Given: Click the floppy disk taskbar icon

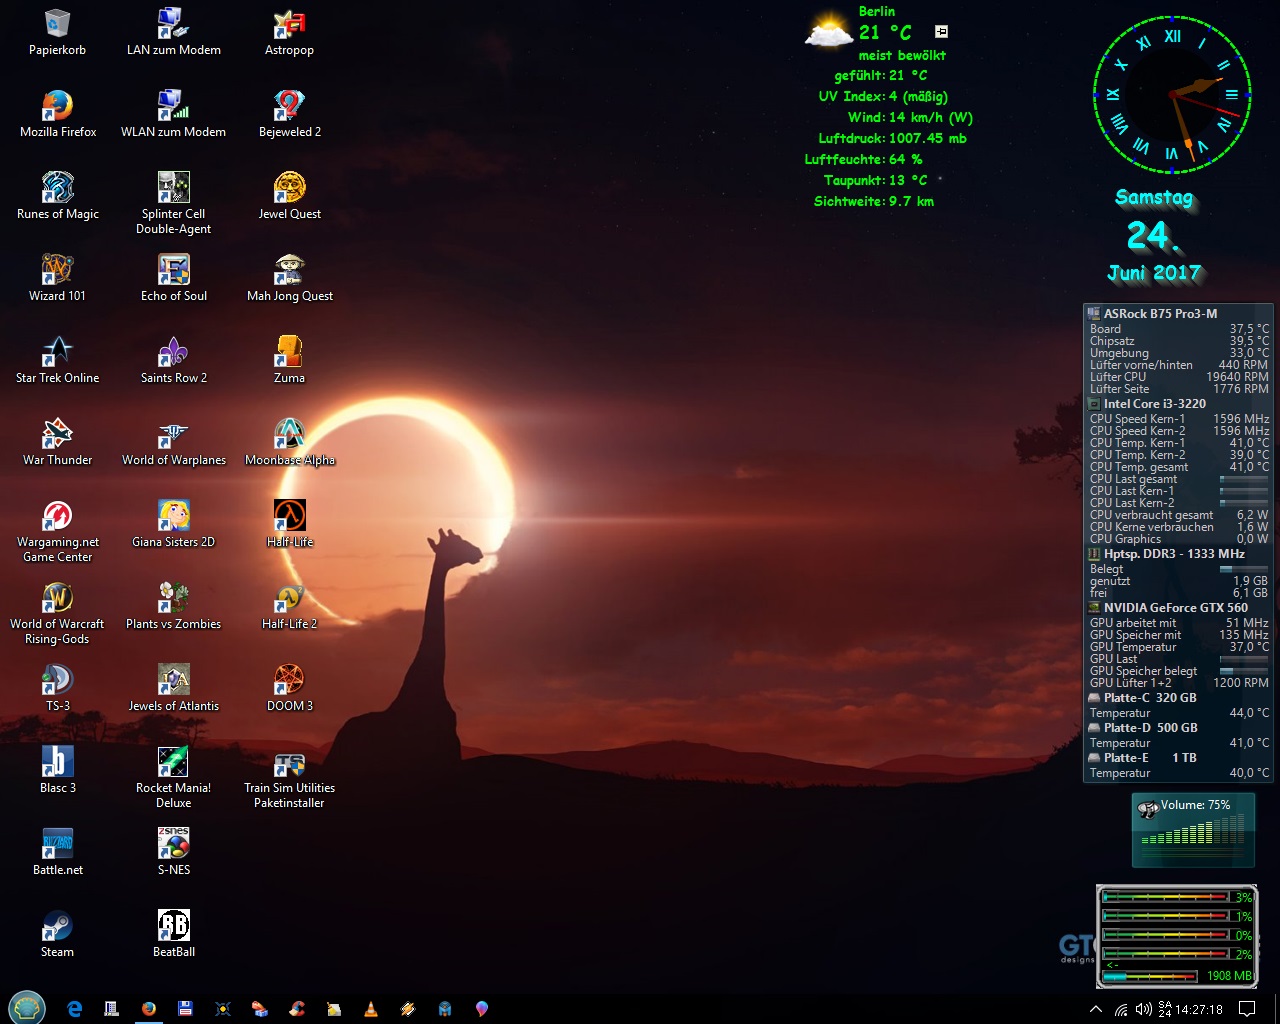Looking at the screenshot, I should click(185, 1009).
